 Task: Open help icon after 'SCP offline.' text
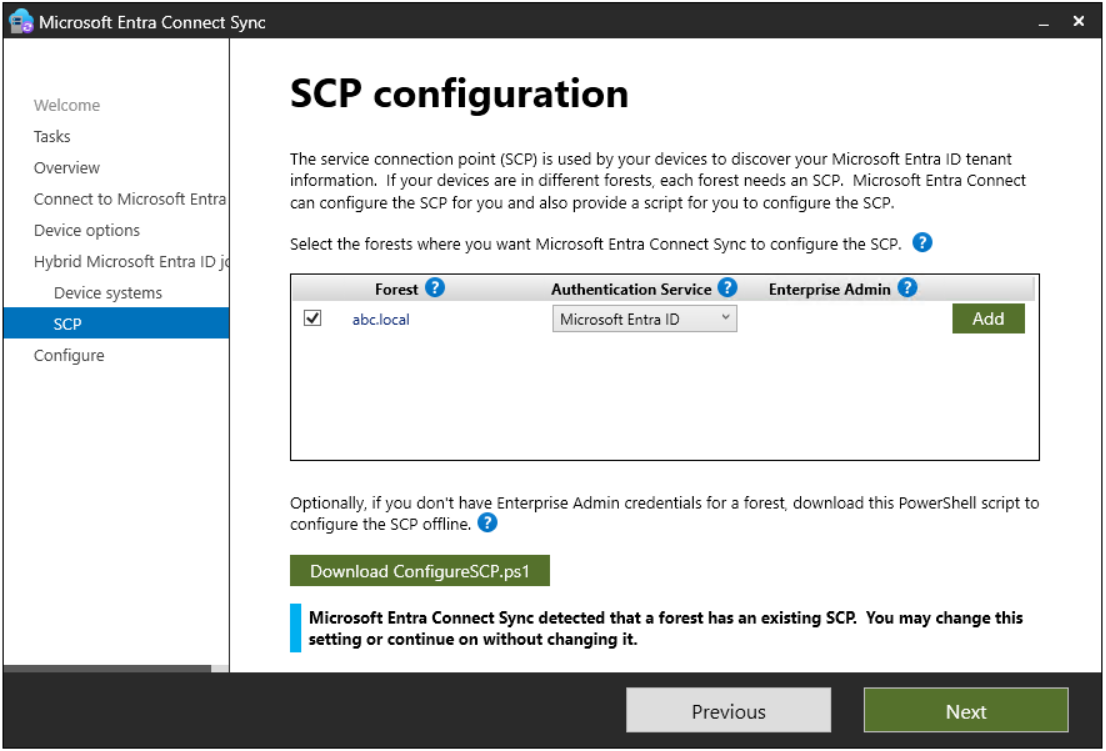coord(487,523)
